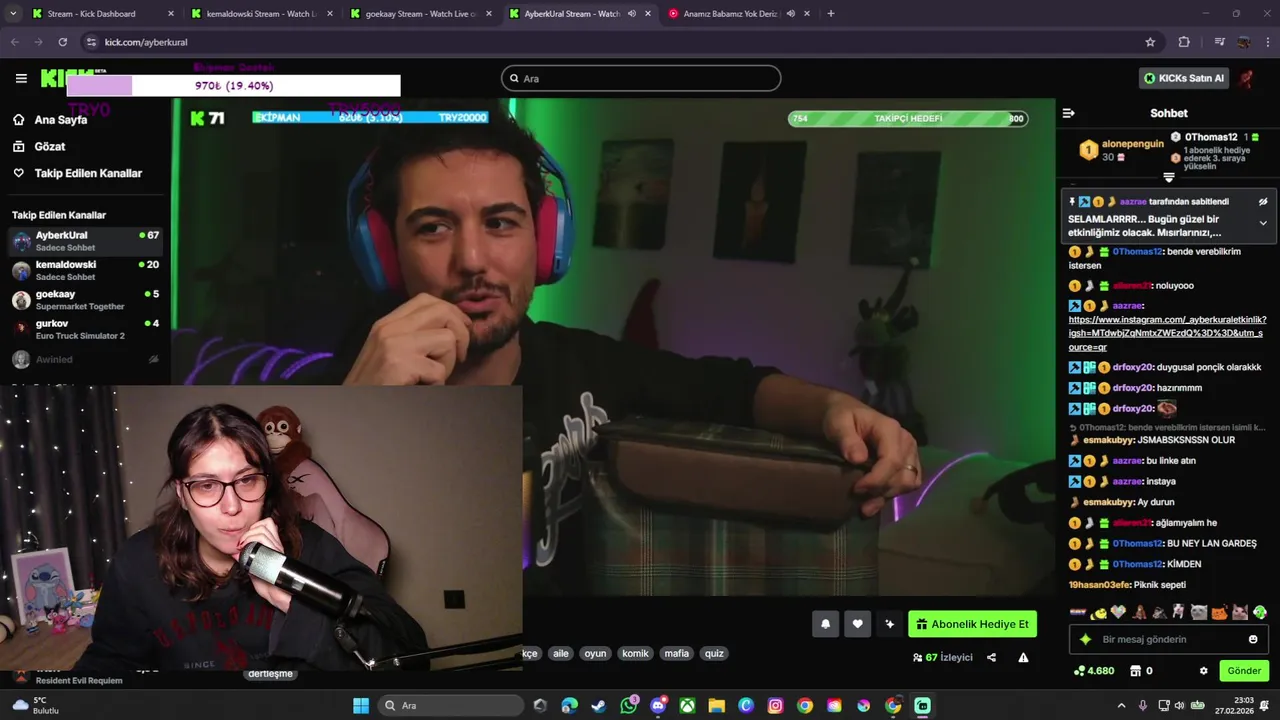Hide the pinned message with crossed-eye icon

[1263, 201]
